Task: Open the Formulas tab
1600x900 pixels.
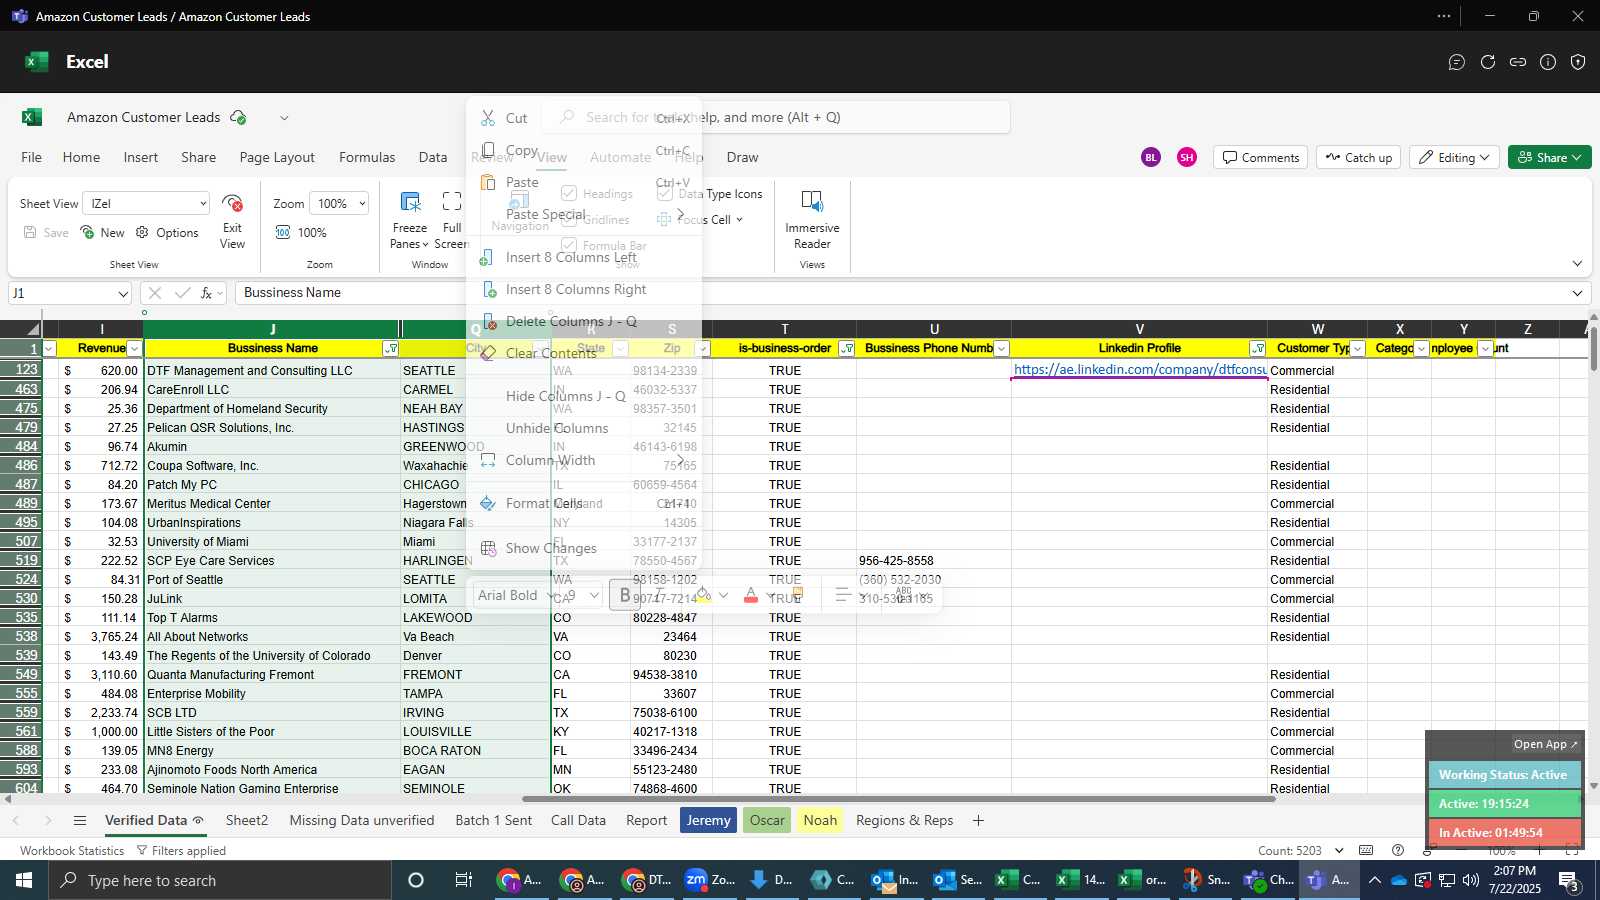Action: [367, 157]
